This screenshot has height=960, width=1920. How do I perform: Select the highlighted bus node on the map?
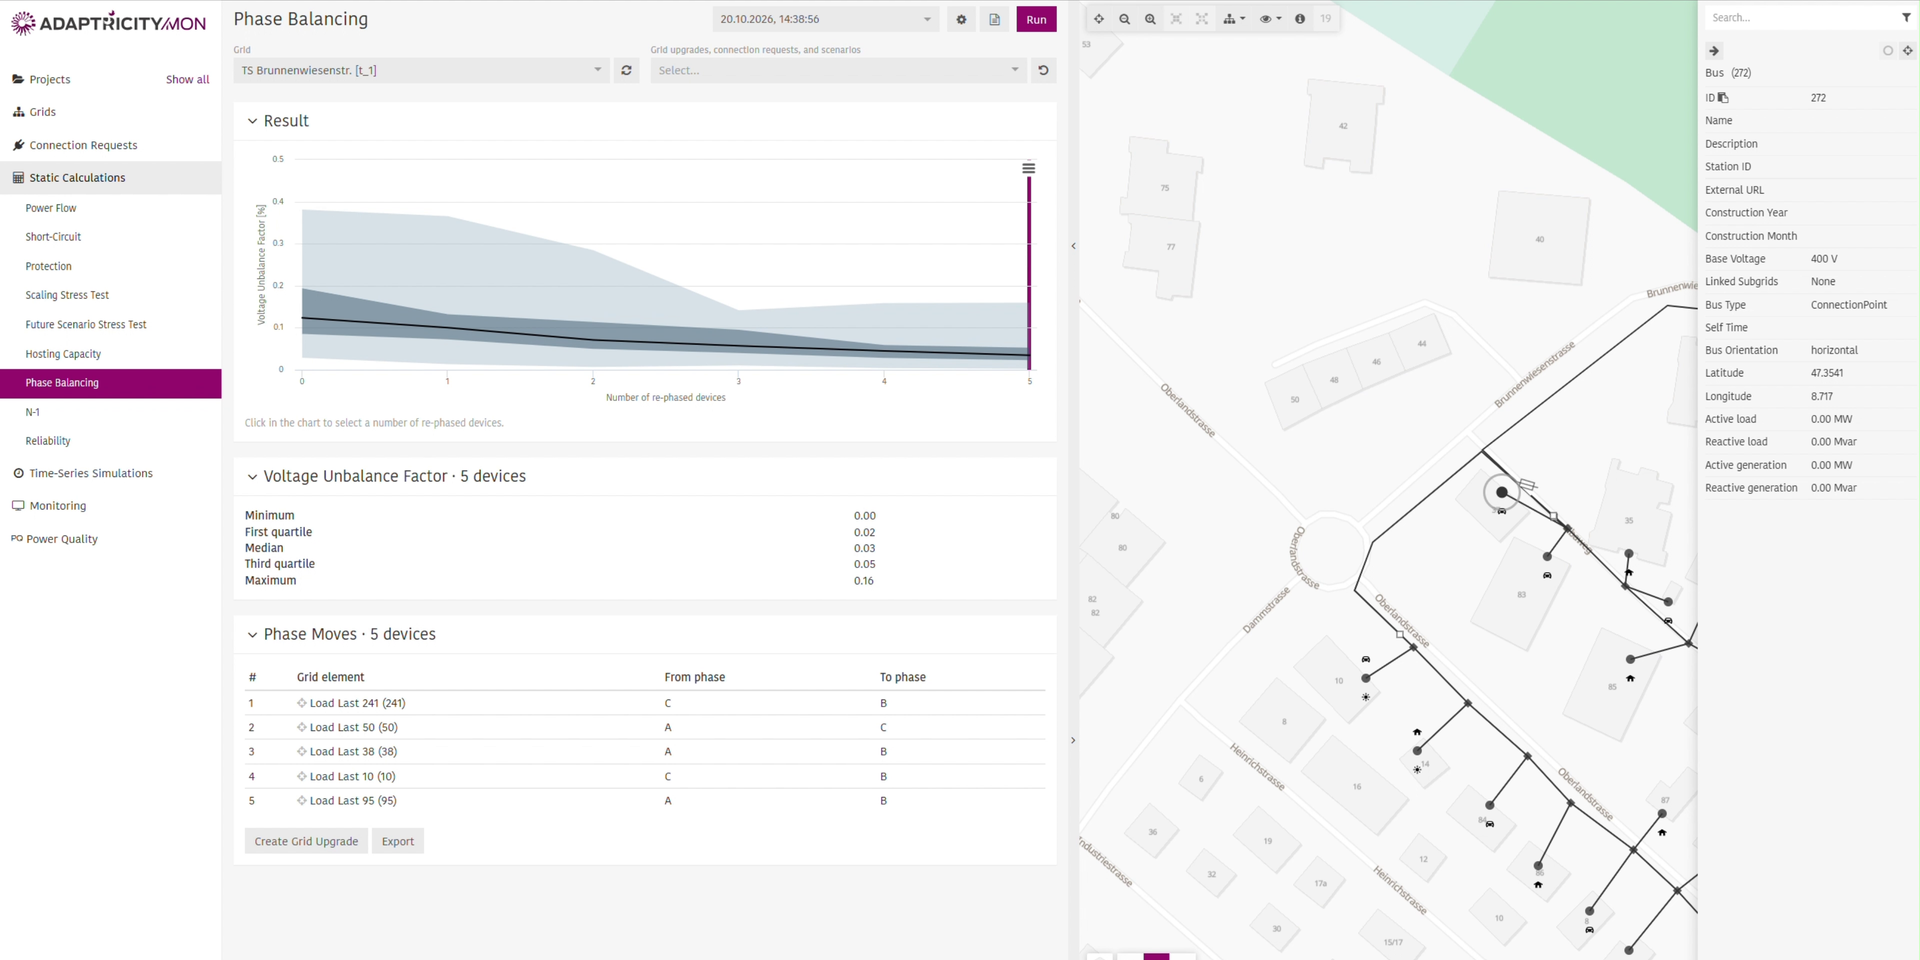(1501, 492)
